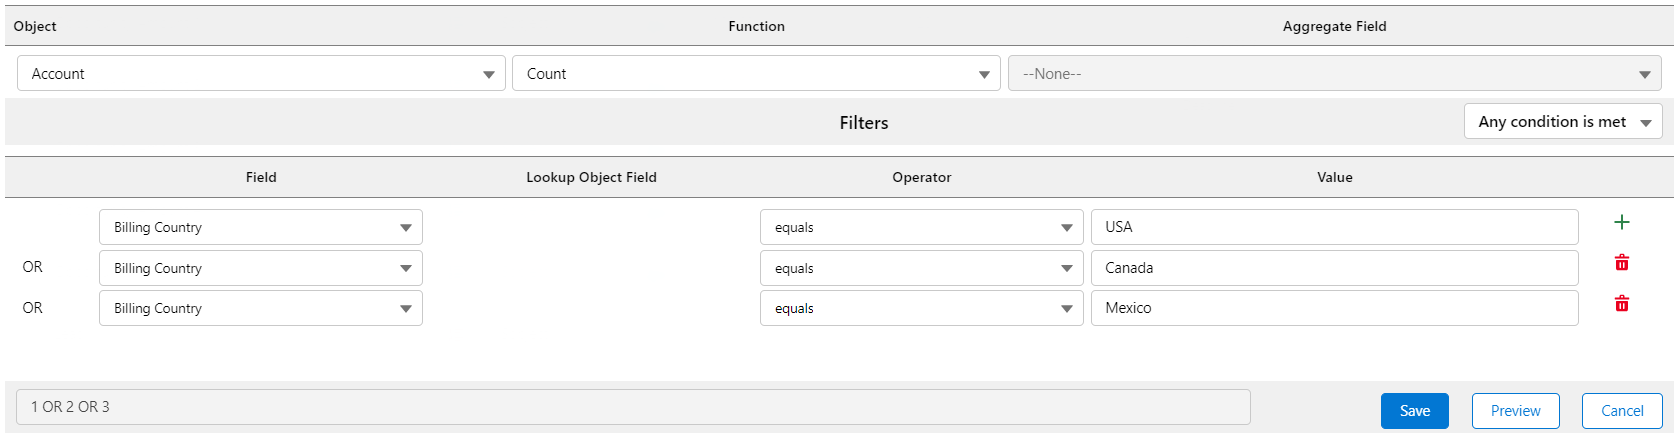This screenshot has width=1675, height=433.
Task: Open Field dropdown in the Mexico row
Action: (x=261, y=309)
